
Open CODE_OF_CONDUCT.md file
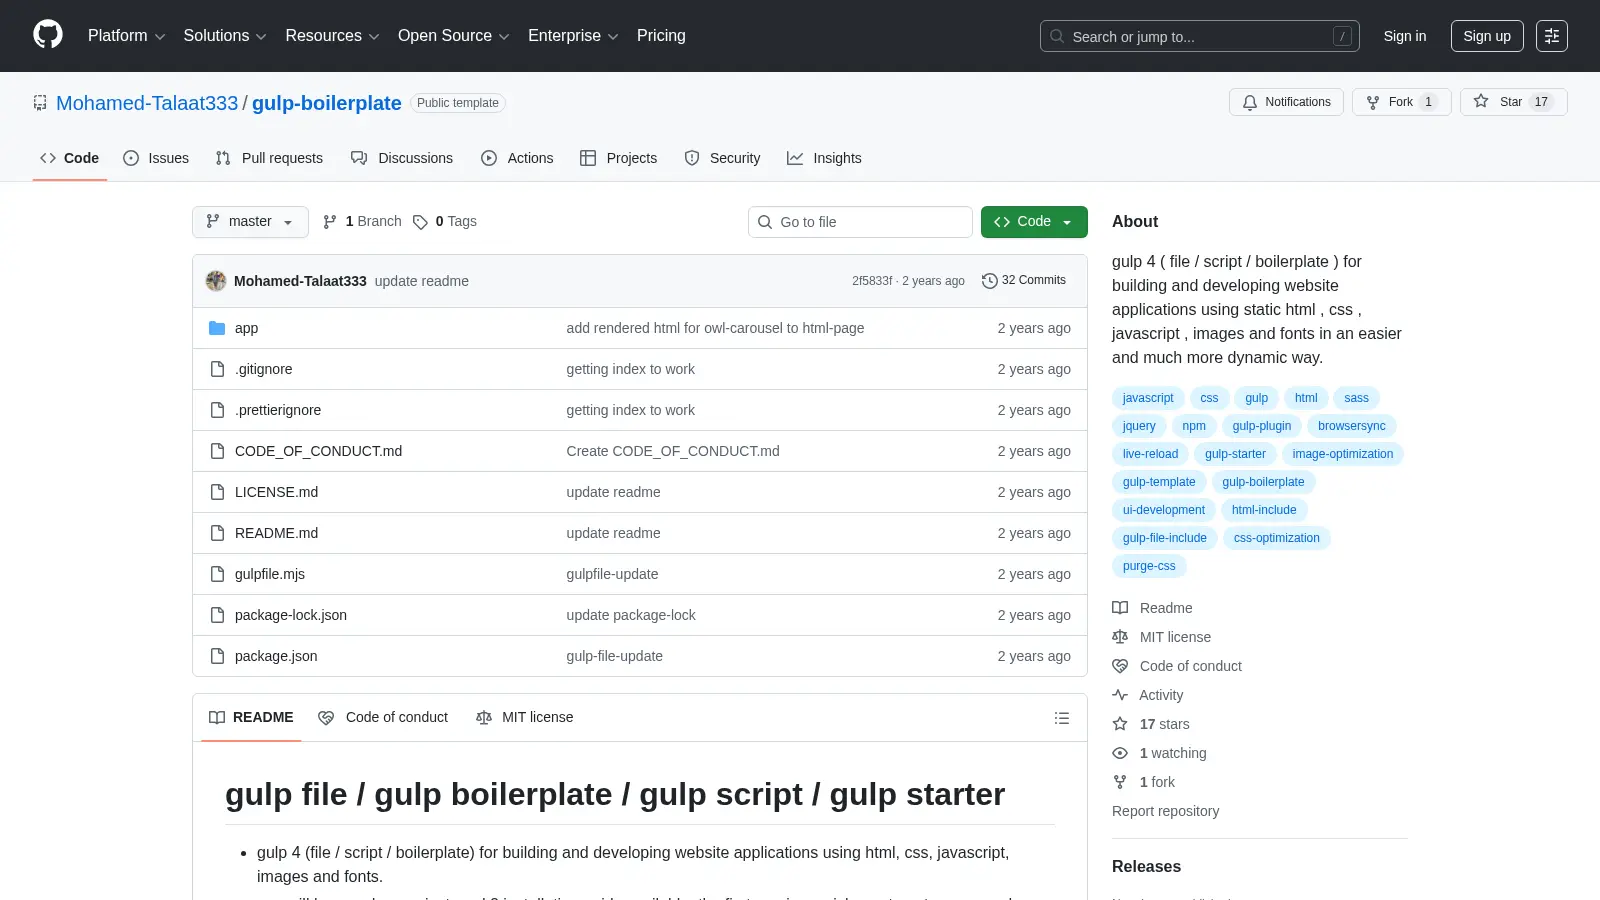coord(318,451)
